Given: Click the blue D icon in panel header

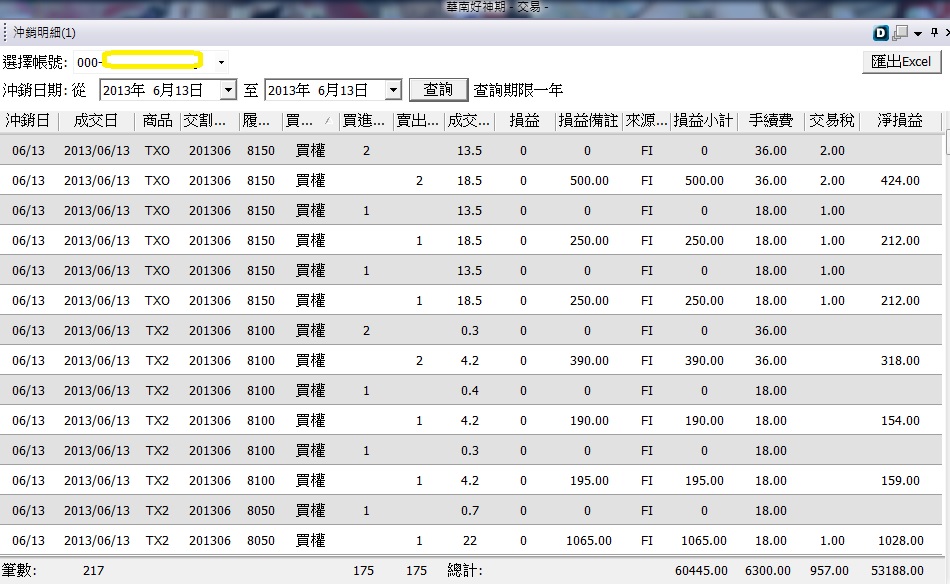Looking at the screenshot, I should [881, 33].
